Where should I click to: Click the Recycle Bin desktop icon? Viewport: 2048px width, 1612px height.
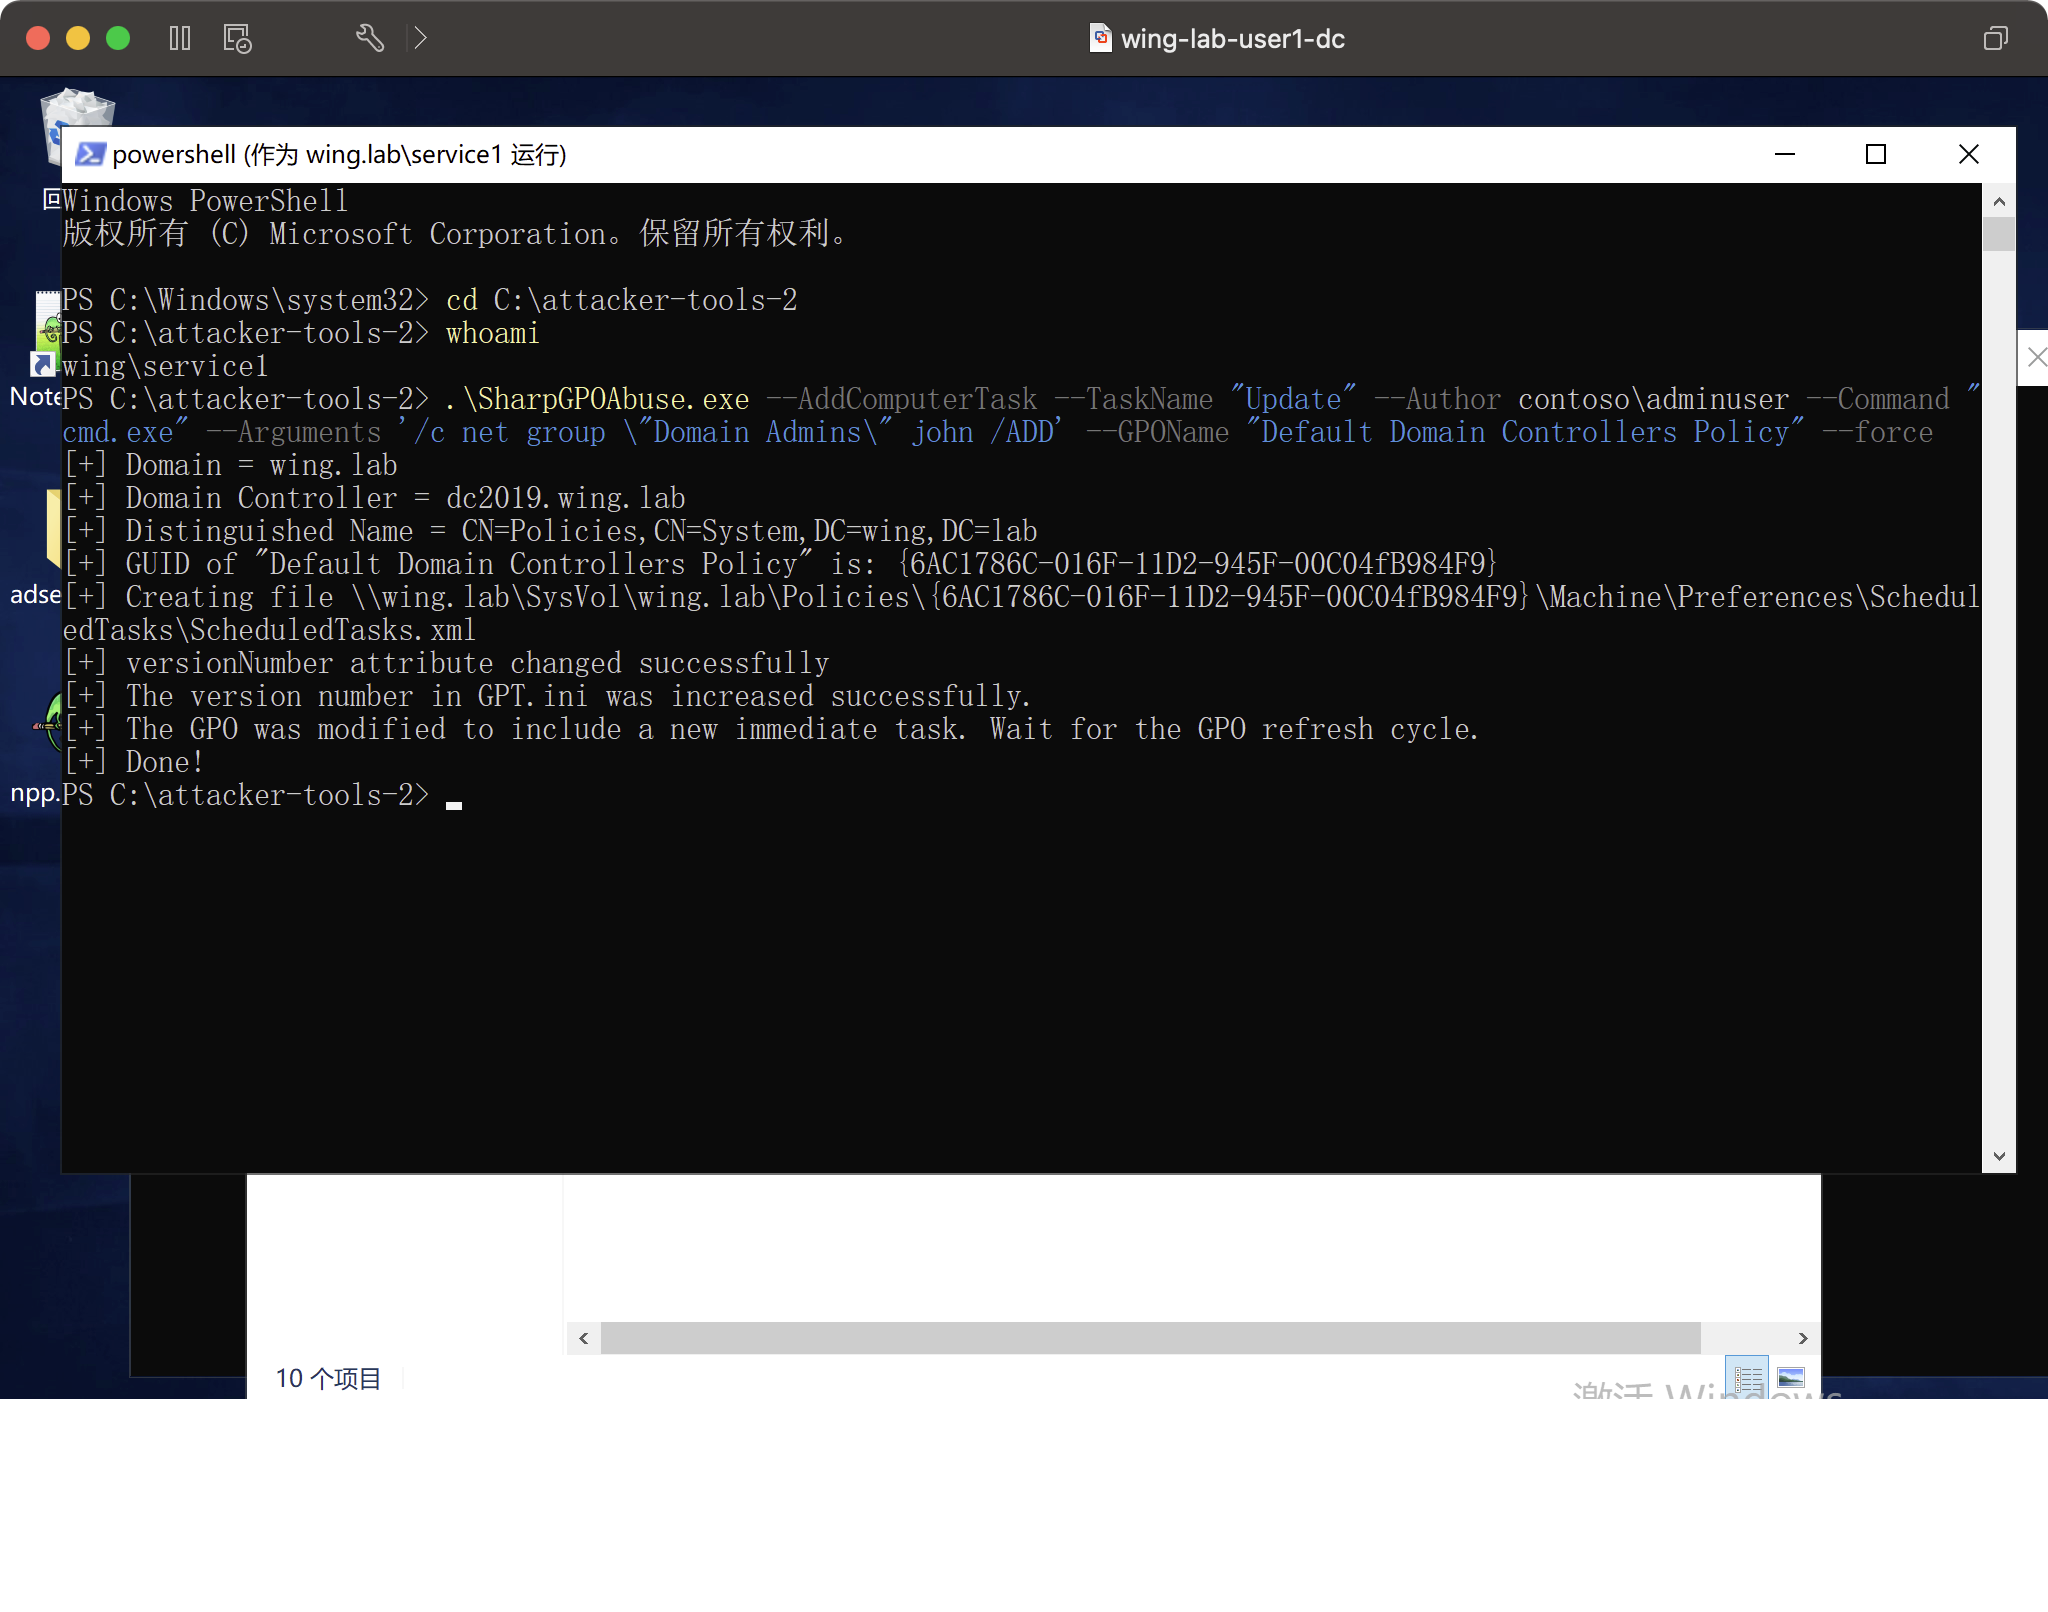[76, 108]
